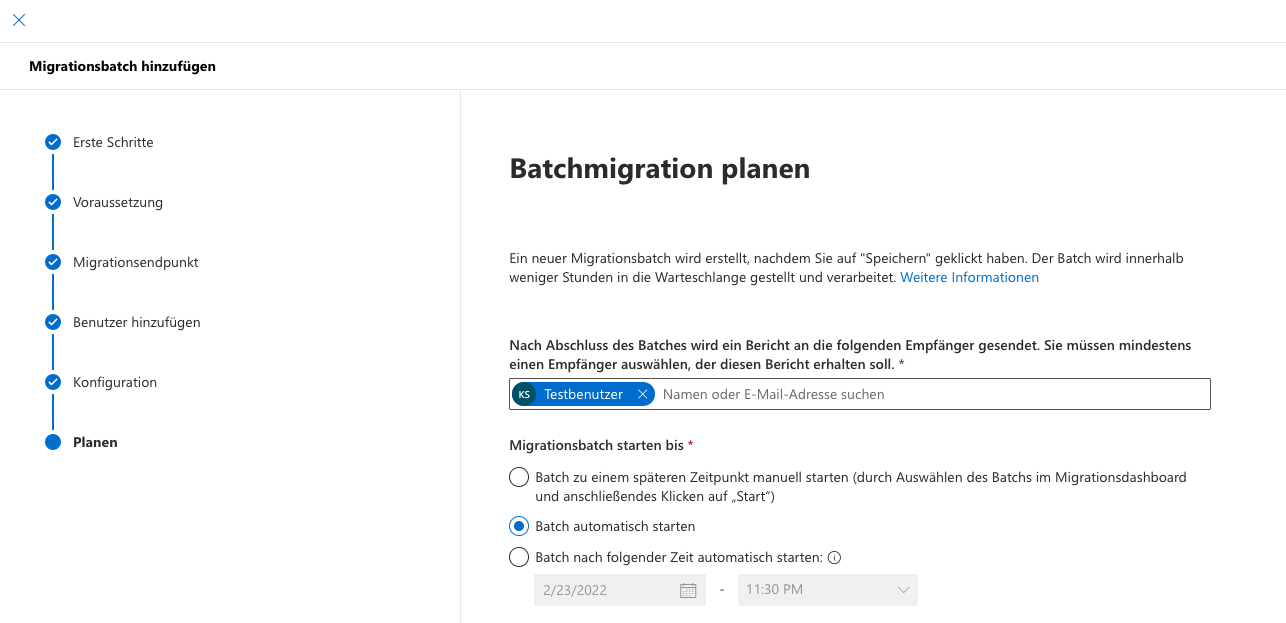Select 'Batch automatisch starten' option
Viewport: 1286px width, 623px height.
pyautogui.click(x=519, y=526)
